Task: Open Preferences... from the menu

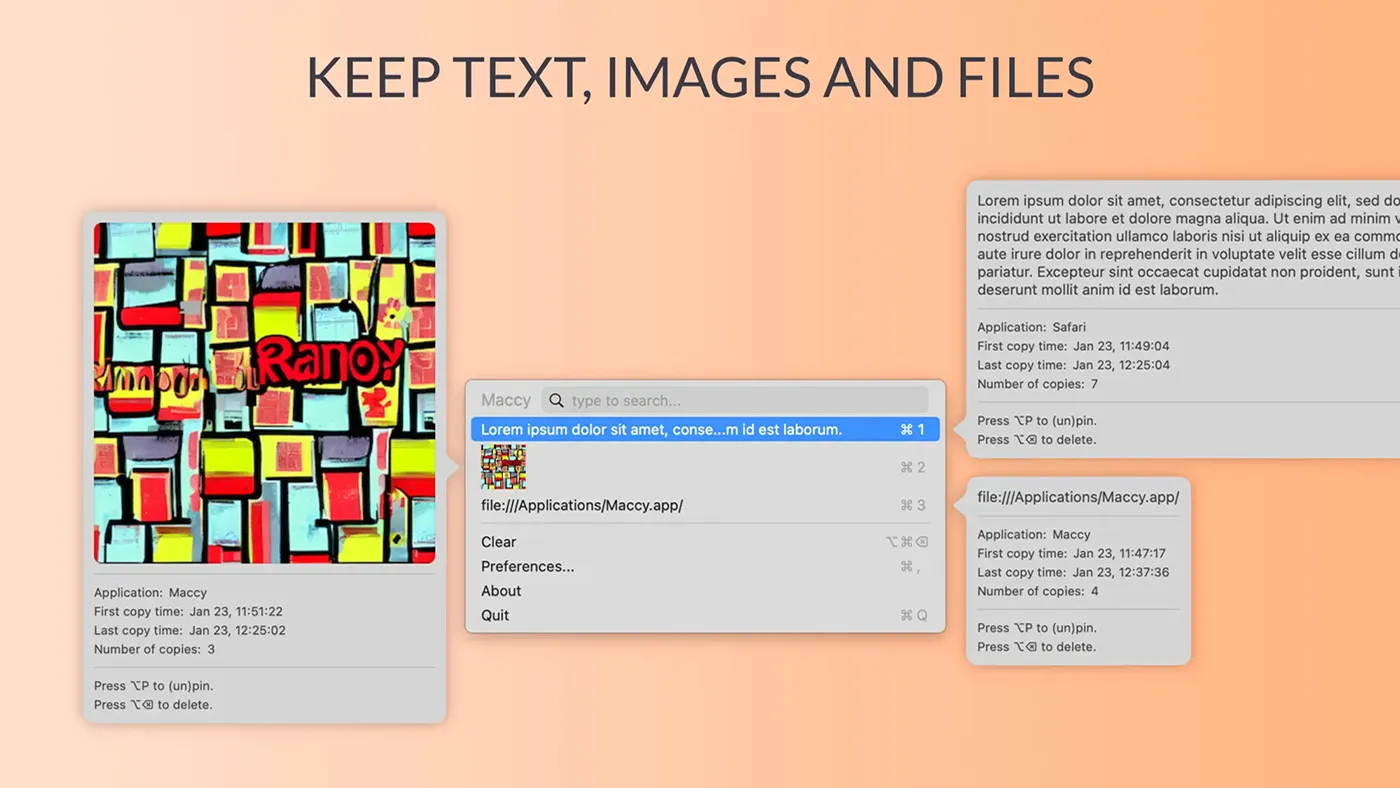Action: (x=528, y=566)
